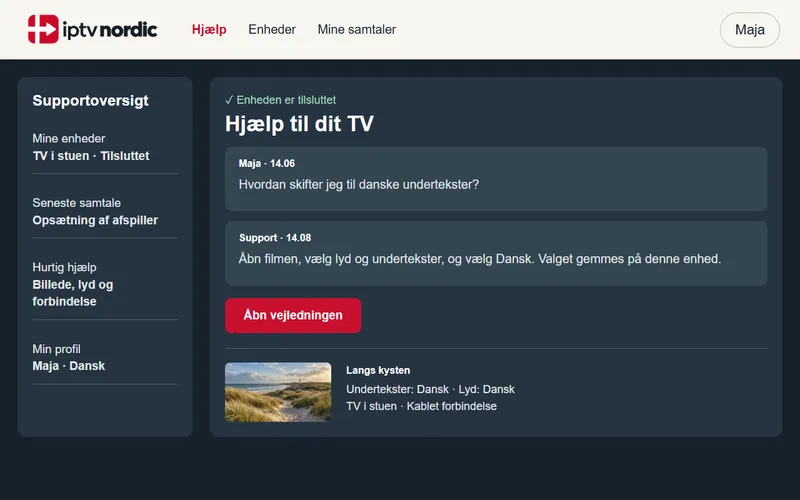This screenshot has height=500, width=800.
Task: Open the Hjælp navigation tab
Action: (x=209, y=30)
